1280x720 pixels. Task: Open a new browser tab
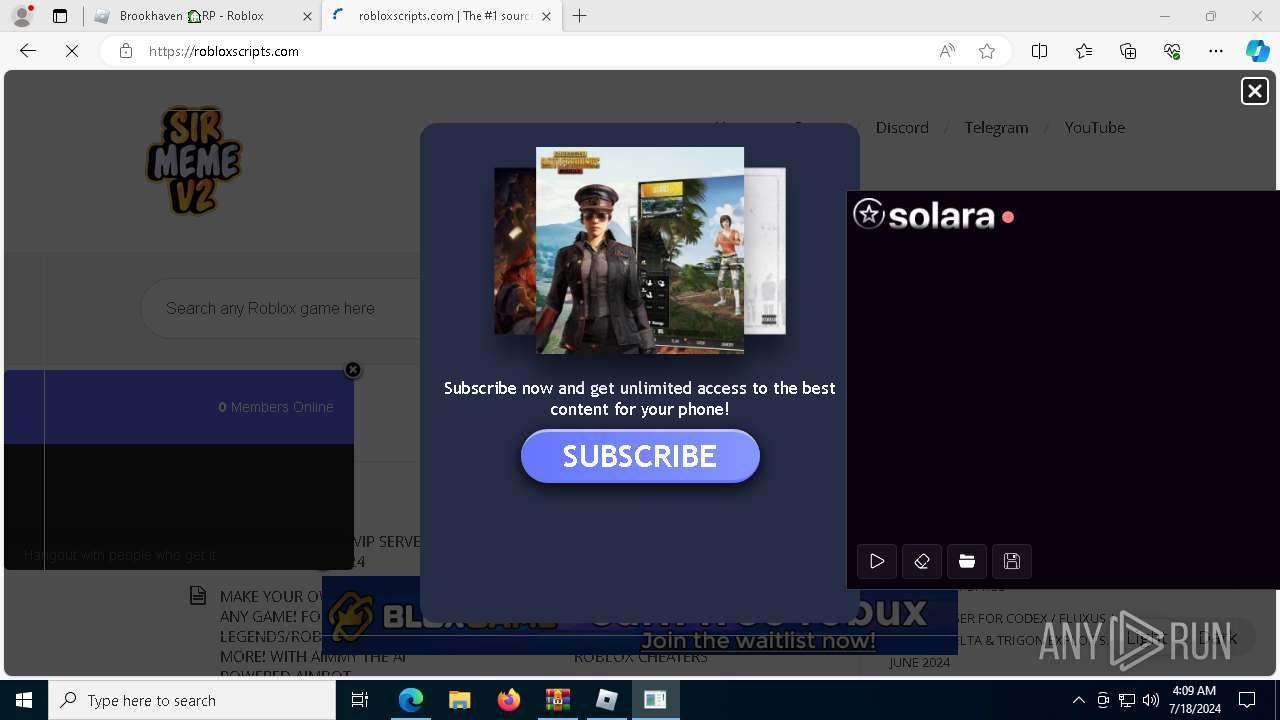(580, 16)
